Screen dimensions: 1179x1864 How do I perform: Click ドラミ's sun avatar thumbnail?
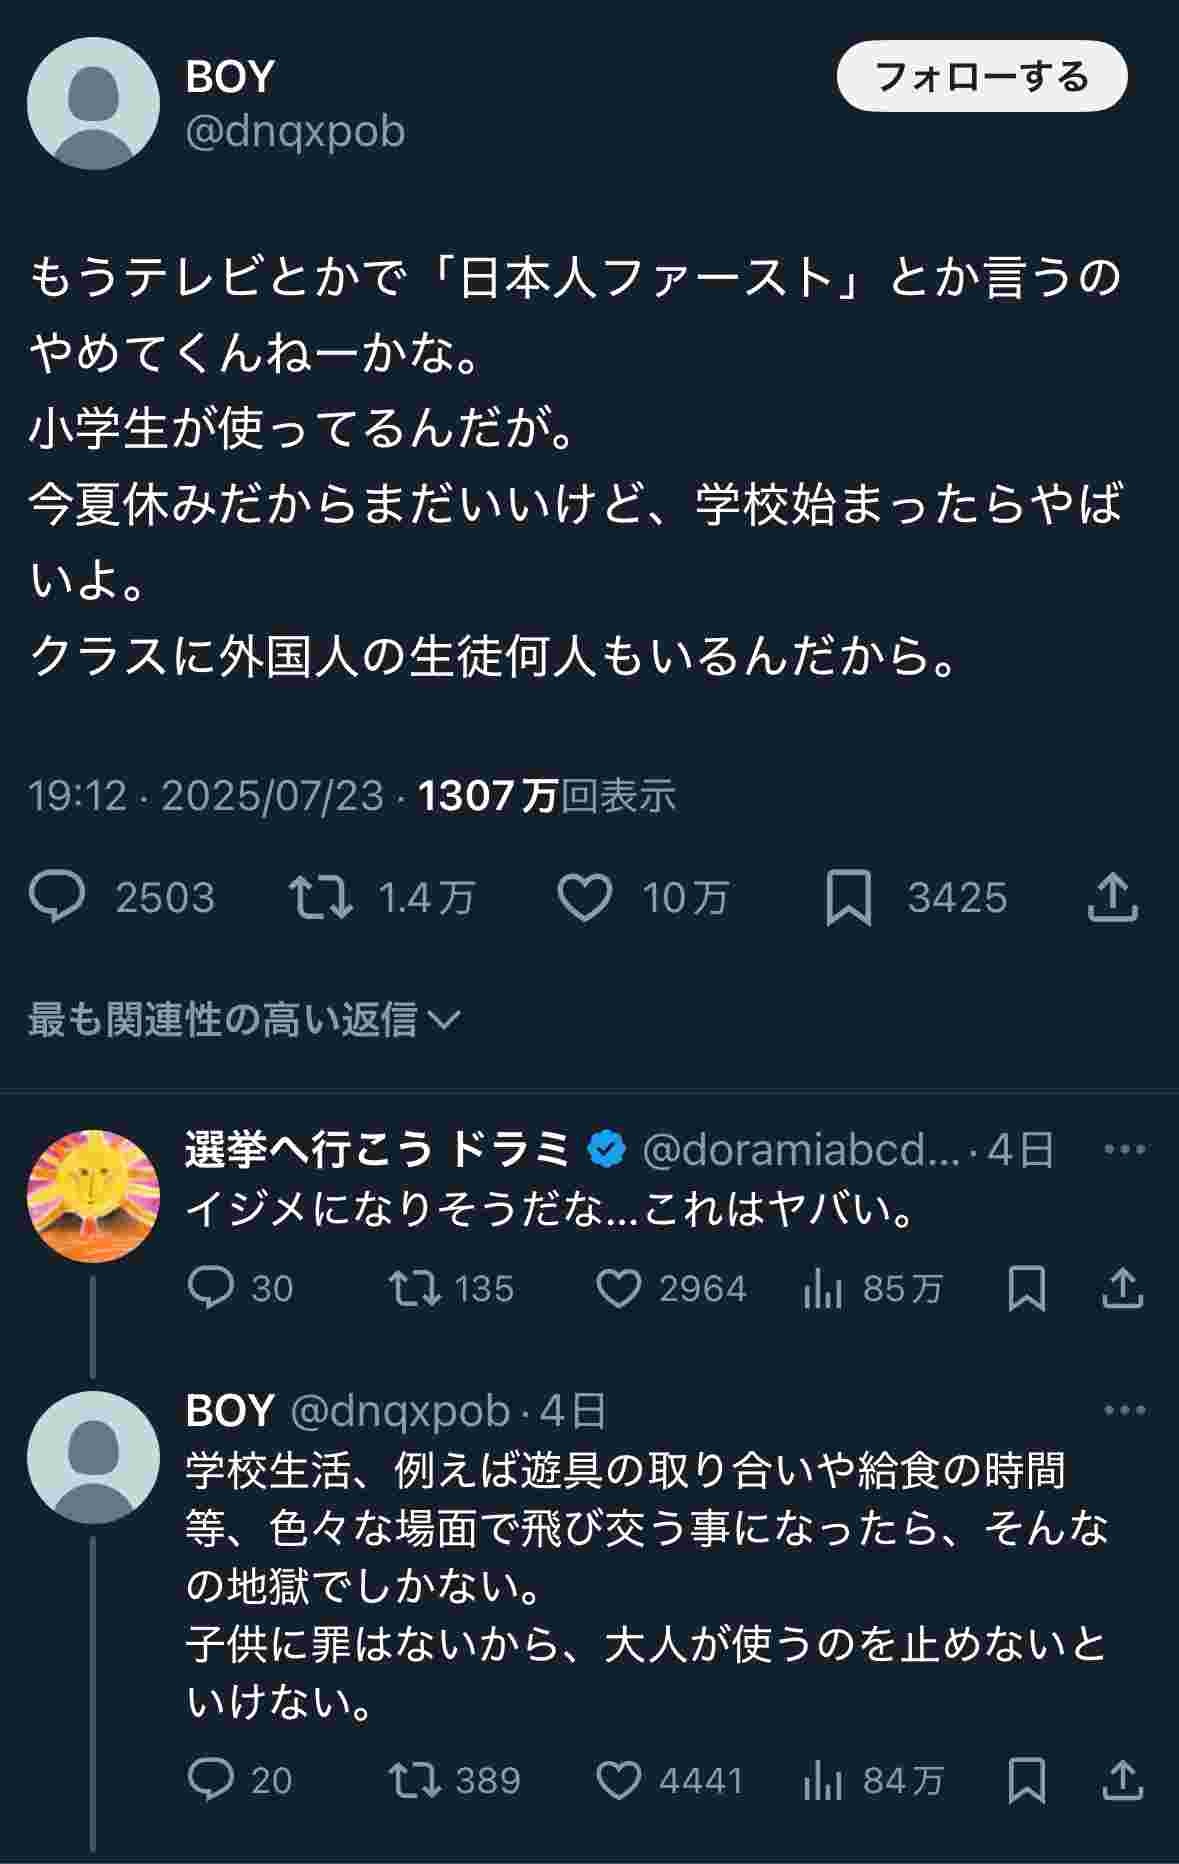coord(93,1196)
